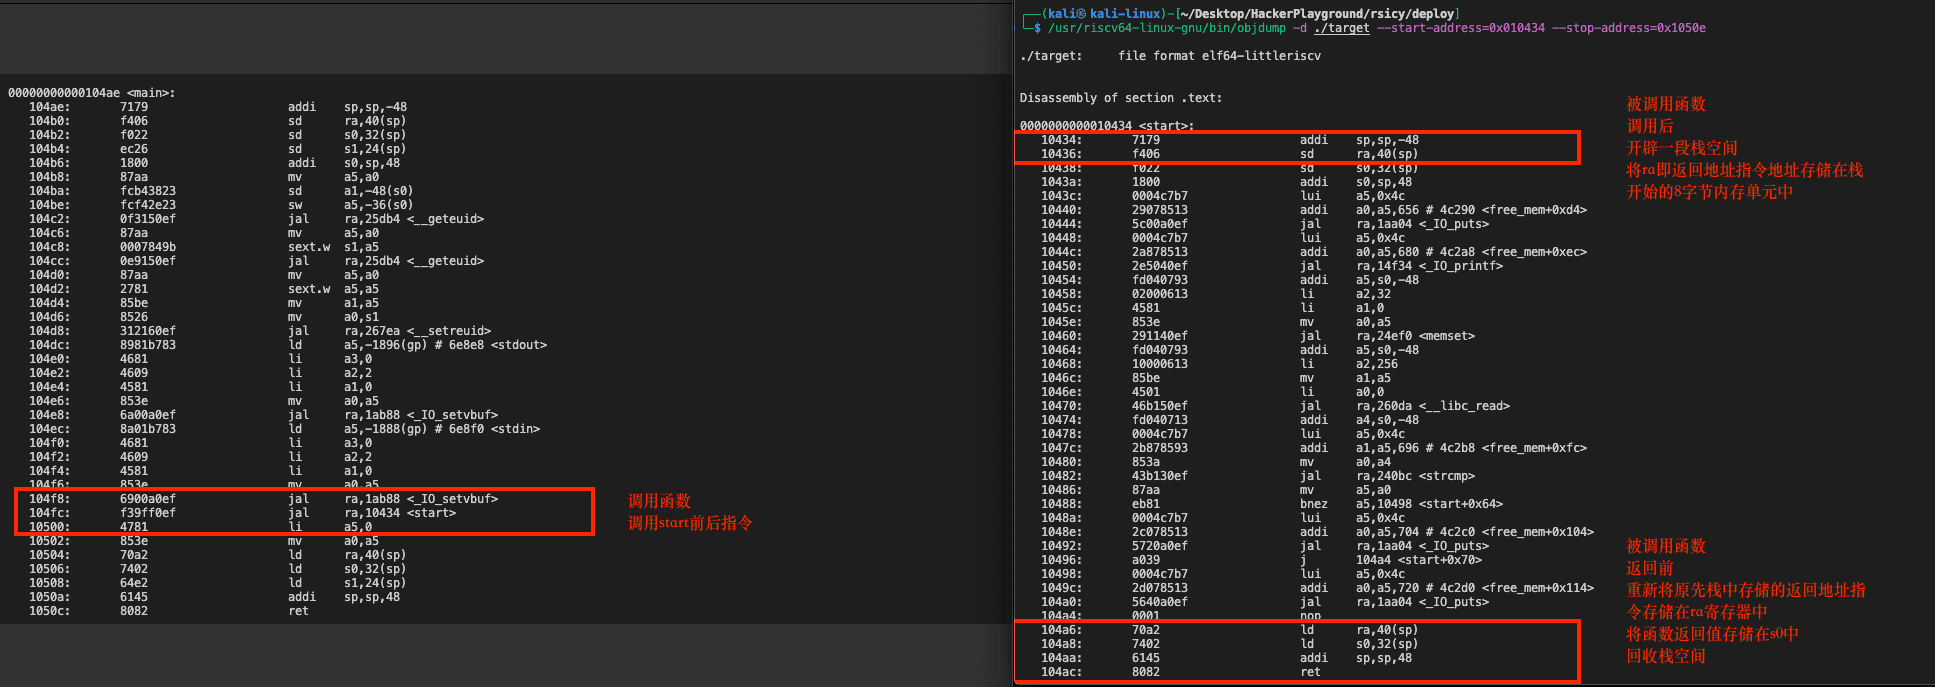Click 'Disassembly of section .text:' line
The height and width of the screenshot is (687, 1935).
click(x=1120, y=98)
